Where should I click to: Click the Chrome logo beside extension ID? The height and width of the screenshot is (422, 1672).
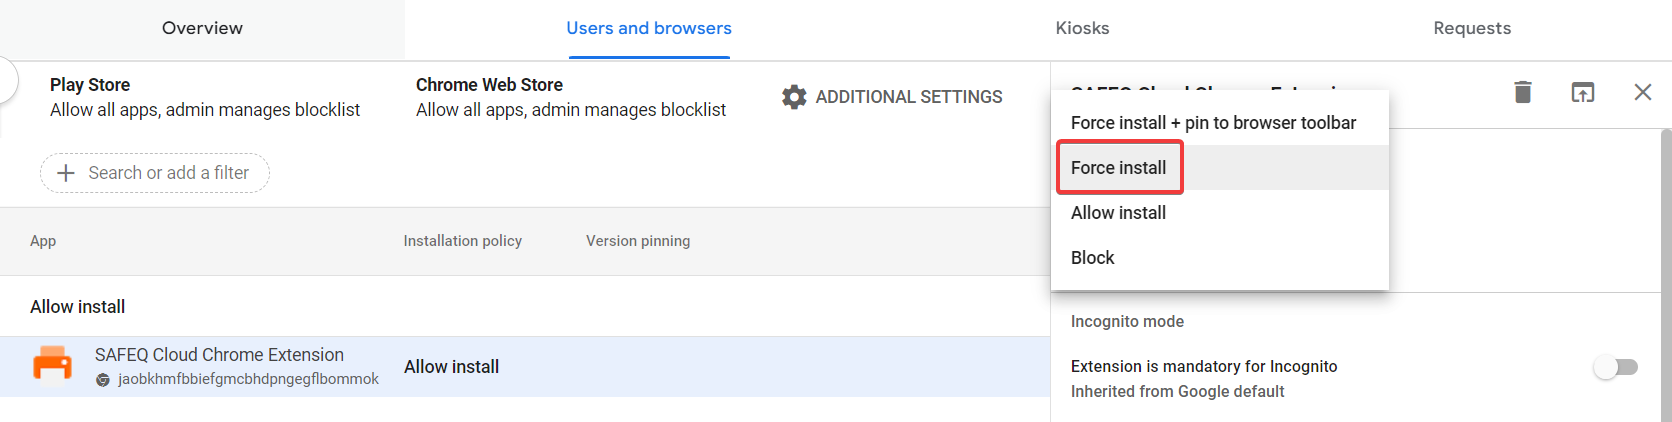tap(103, 380)
